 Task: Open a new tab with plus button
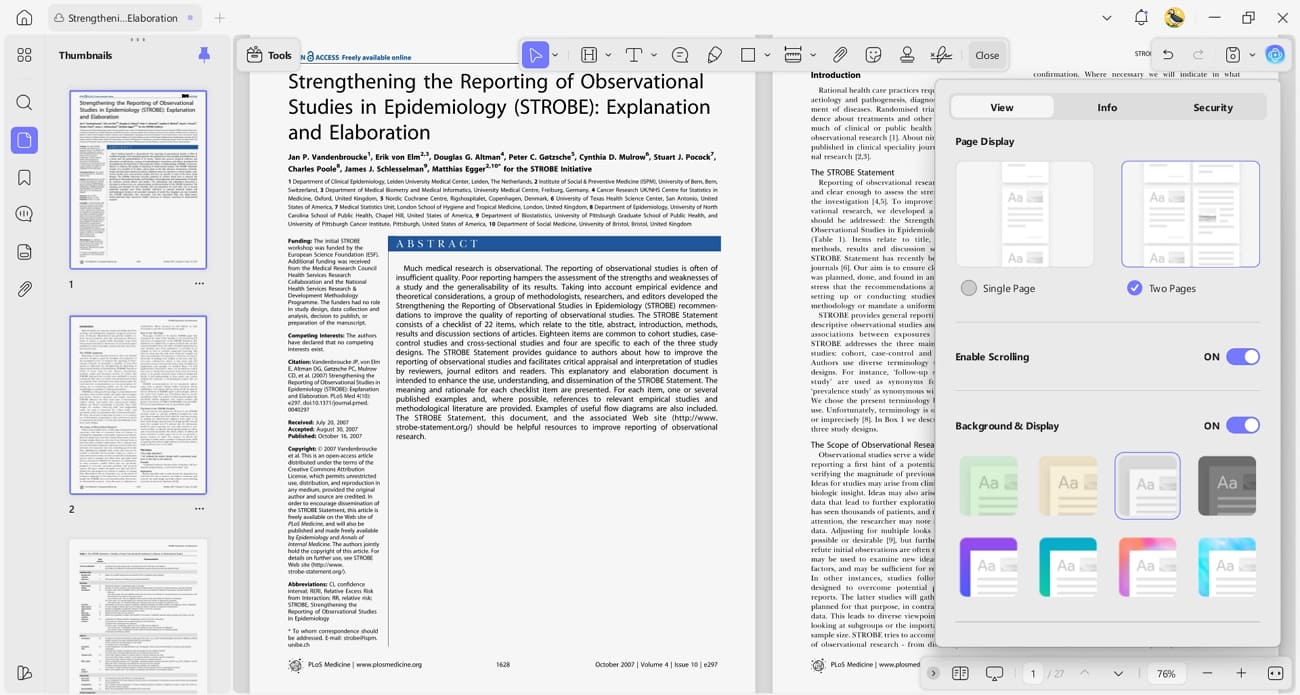pyautogui.click(x=219, y=18)
